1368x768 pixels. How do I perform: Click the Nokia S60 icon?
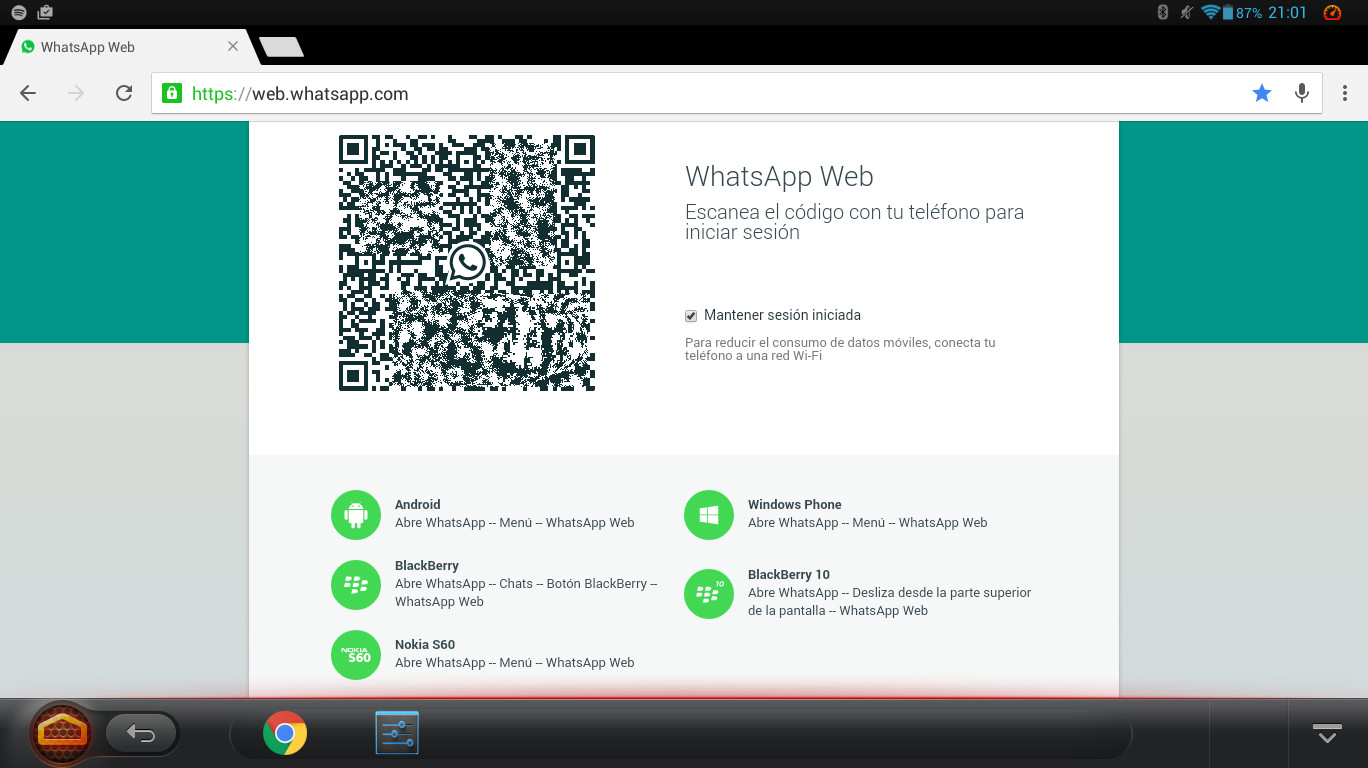(x=356, y=655)
